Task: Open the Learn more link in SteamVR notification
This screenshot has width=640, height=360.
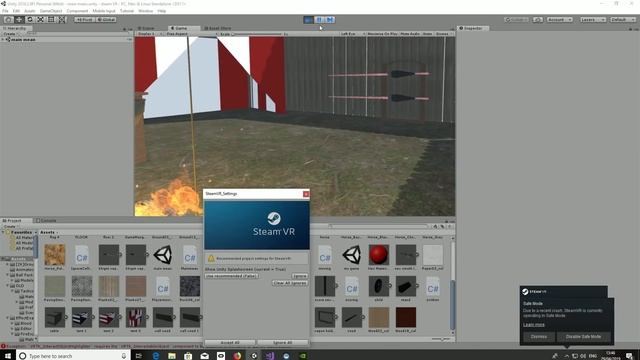Action: (x=534, y=324)
